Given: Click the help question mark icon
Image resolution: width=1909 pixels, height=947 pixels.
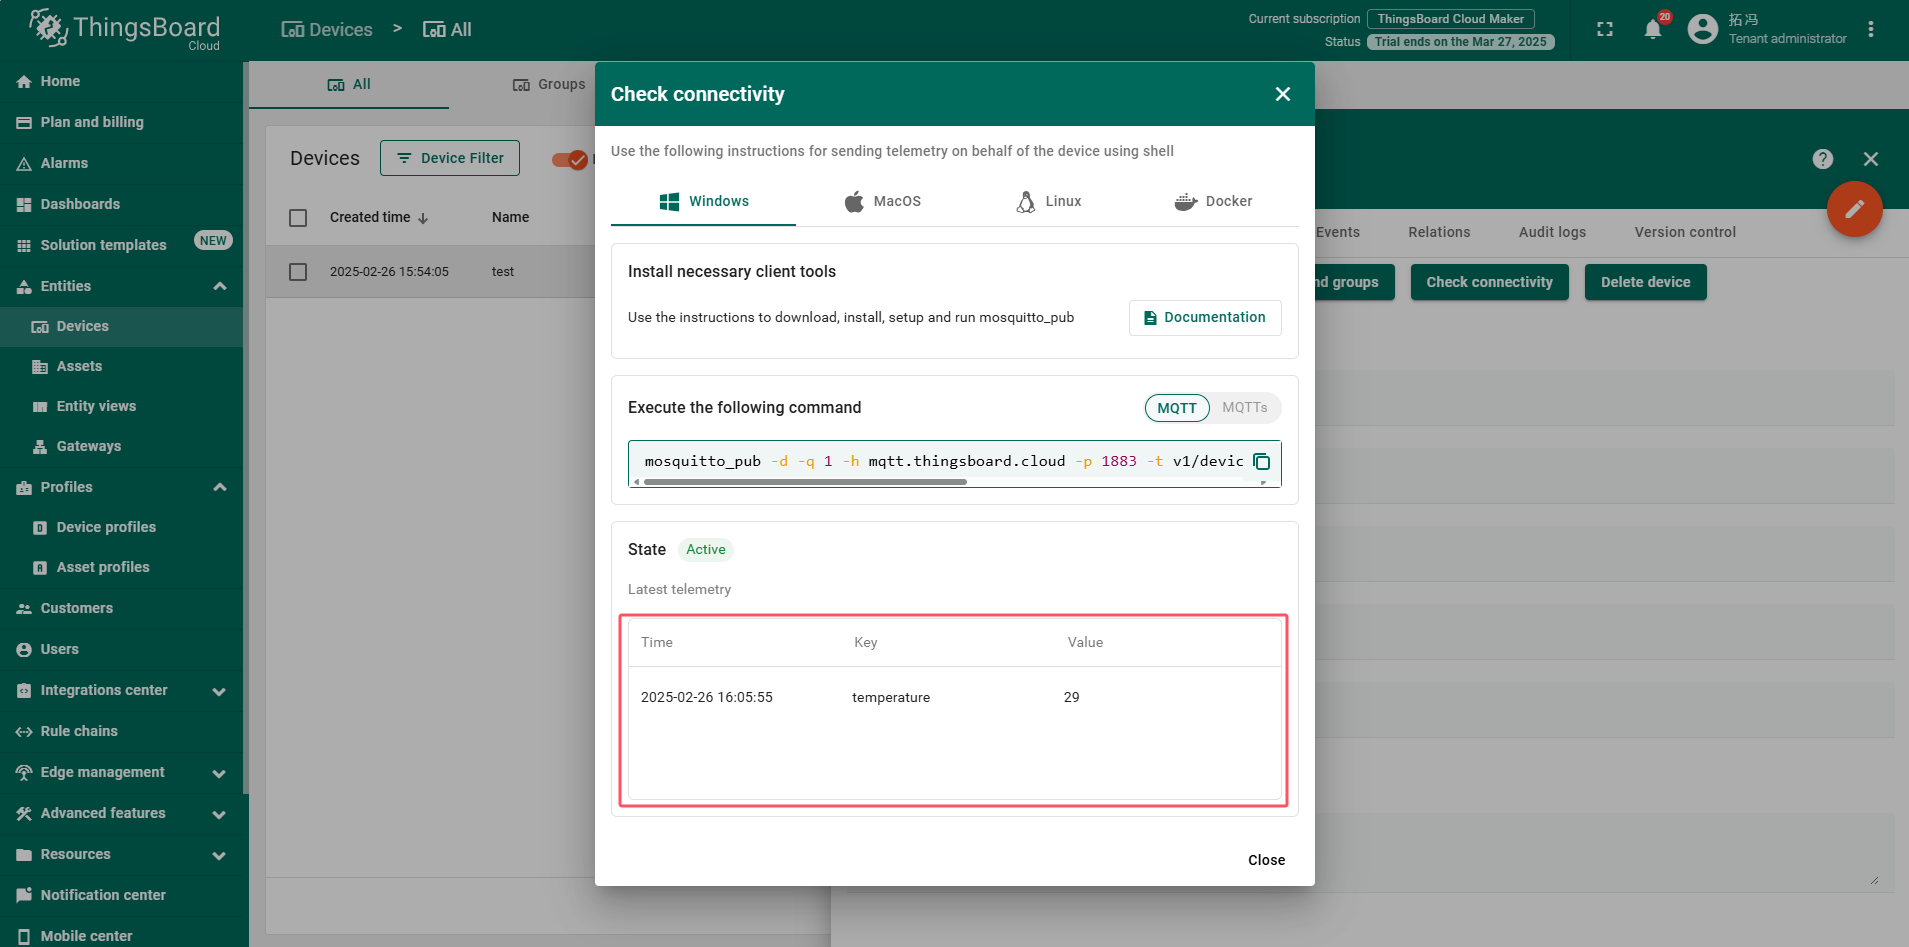Looking at the screenshot, I should tap(1823, 159).
